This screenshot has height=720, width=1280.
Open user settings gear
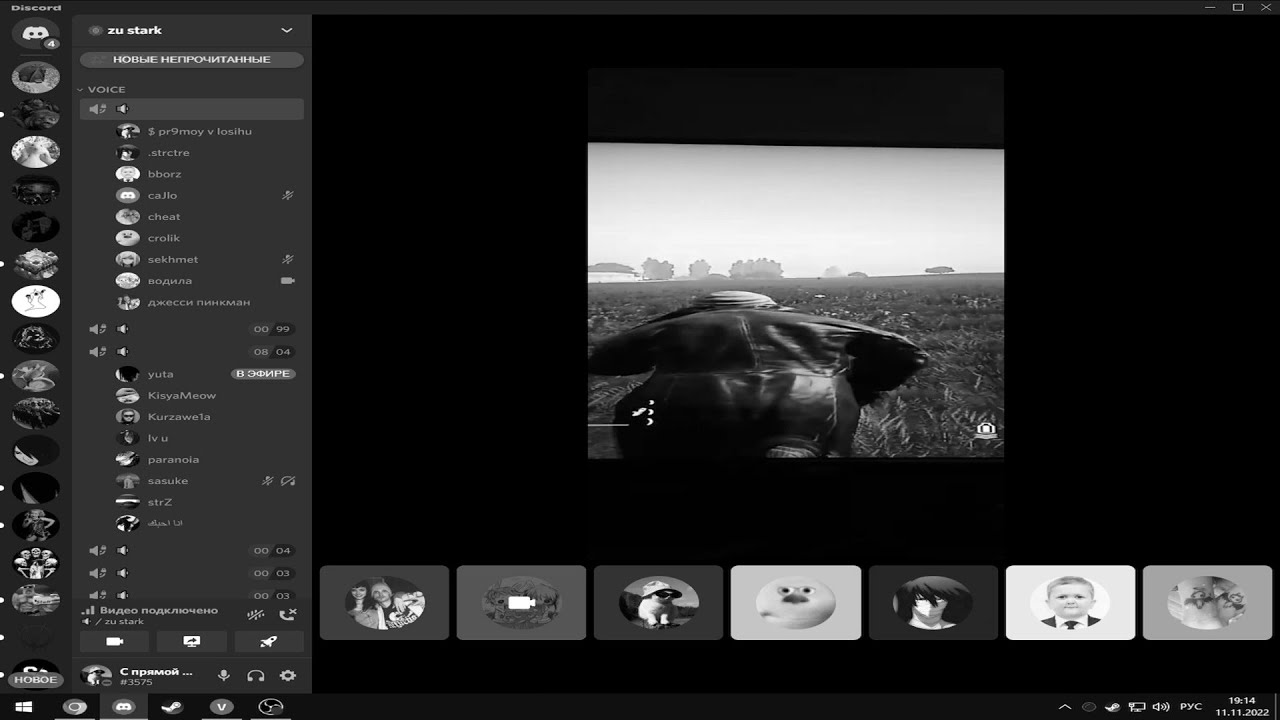(288, 676)
